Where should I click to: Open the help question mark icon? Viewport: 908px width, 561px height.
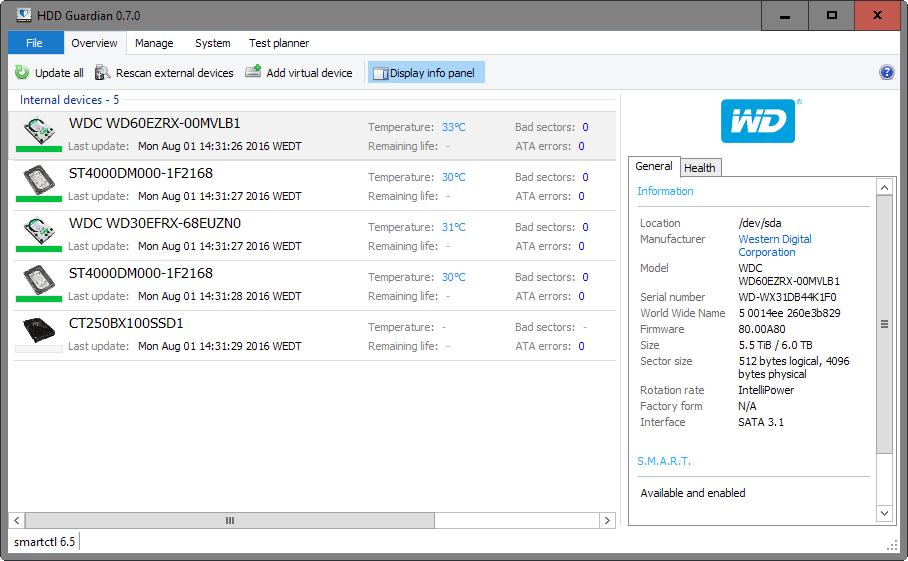pyautogui.click(x=887, y=72)
